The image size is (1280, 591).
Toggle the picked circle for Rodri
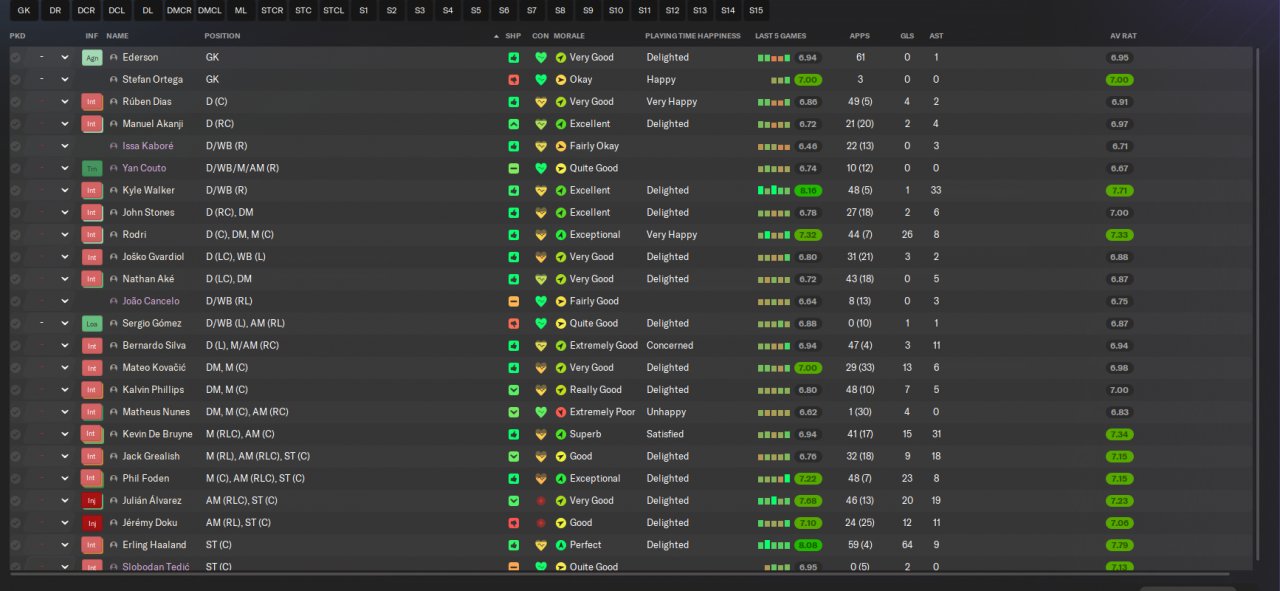pyautogui.click(x=15, y=235)
